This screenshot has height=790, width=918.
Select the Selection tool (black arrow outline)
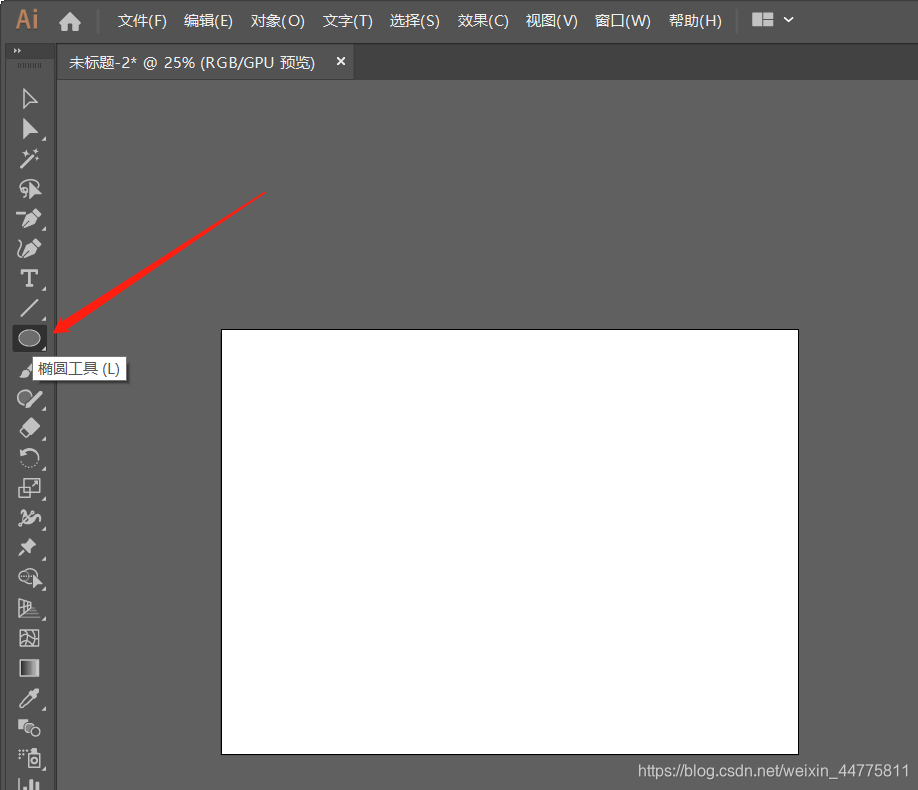coord(29,98)
